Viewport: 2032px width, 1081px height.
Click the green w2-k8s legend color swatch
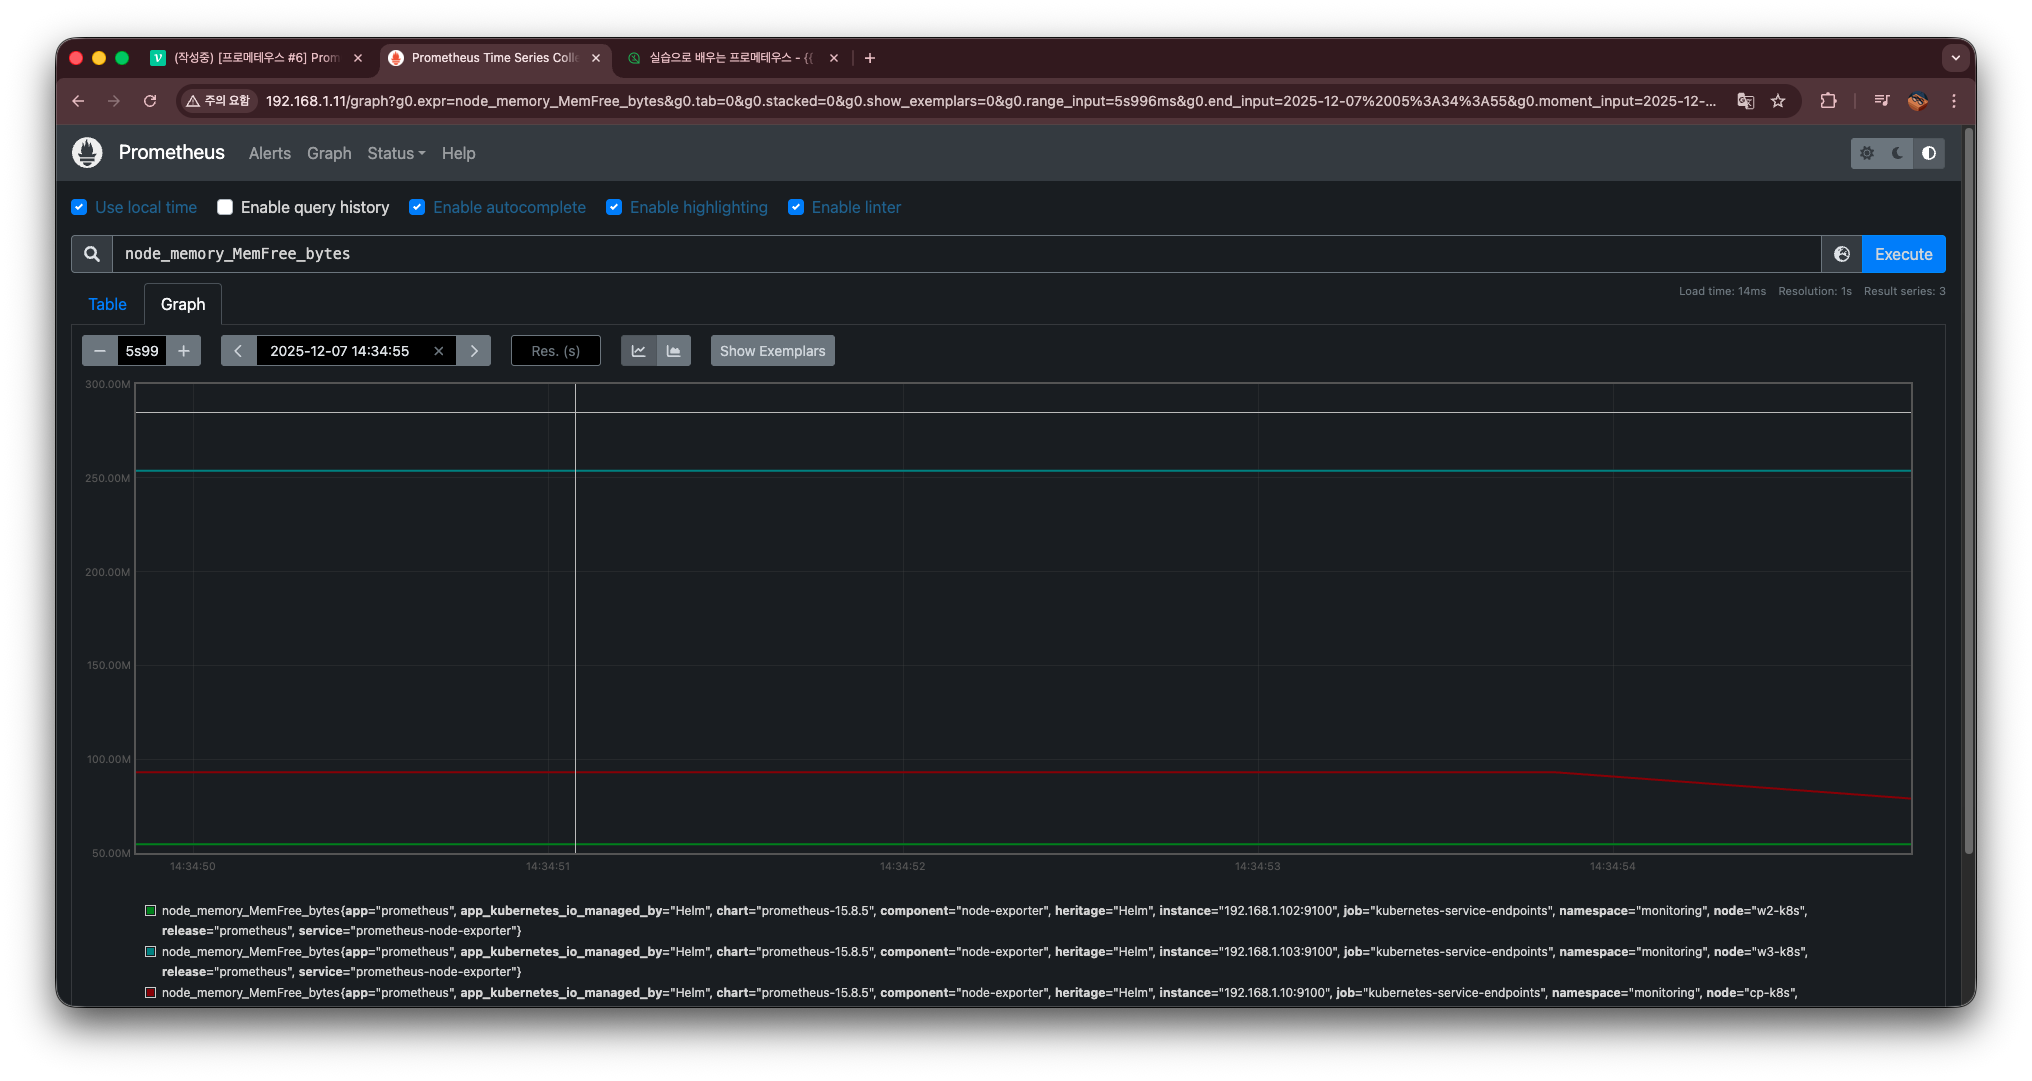[150, 911]
